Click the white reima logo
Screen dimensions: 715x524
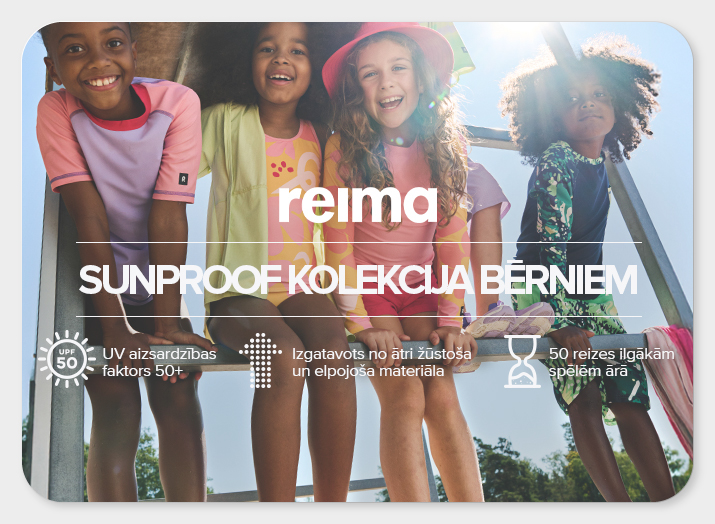(358, 204)
